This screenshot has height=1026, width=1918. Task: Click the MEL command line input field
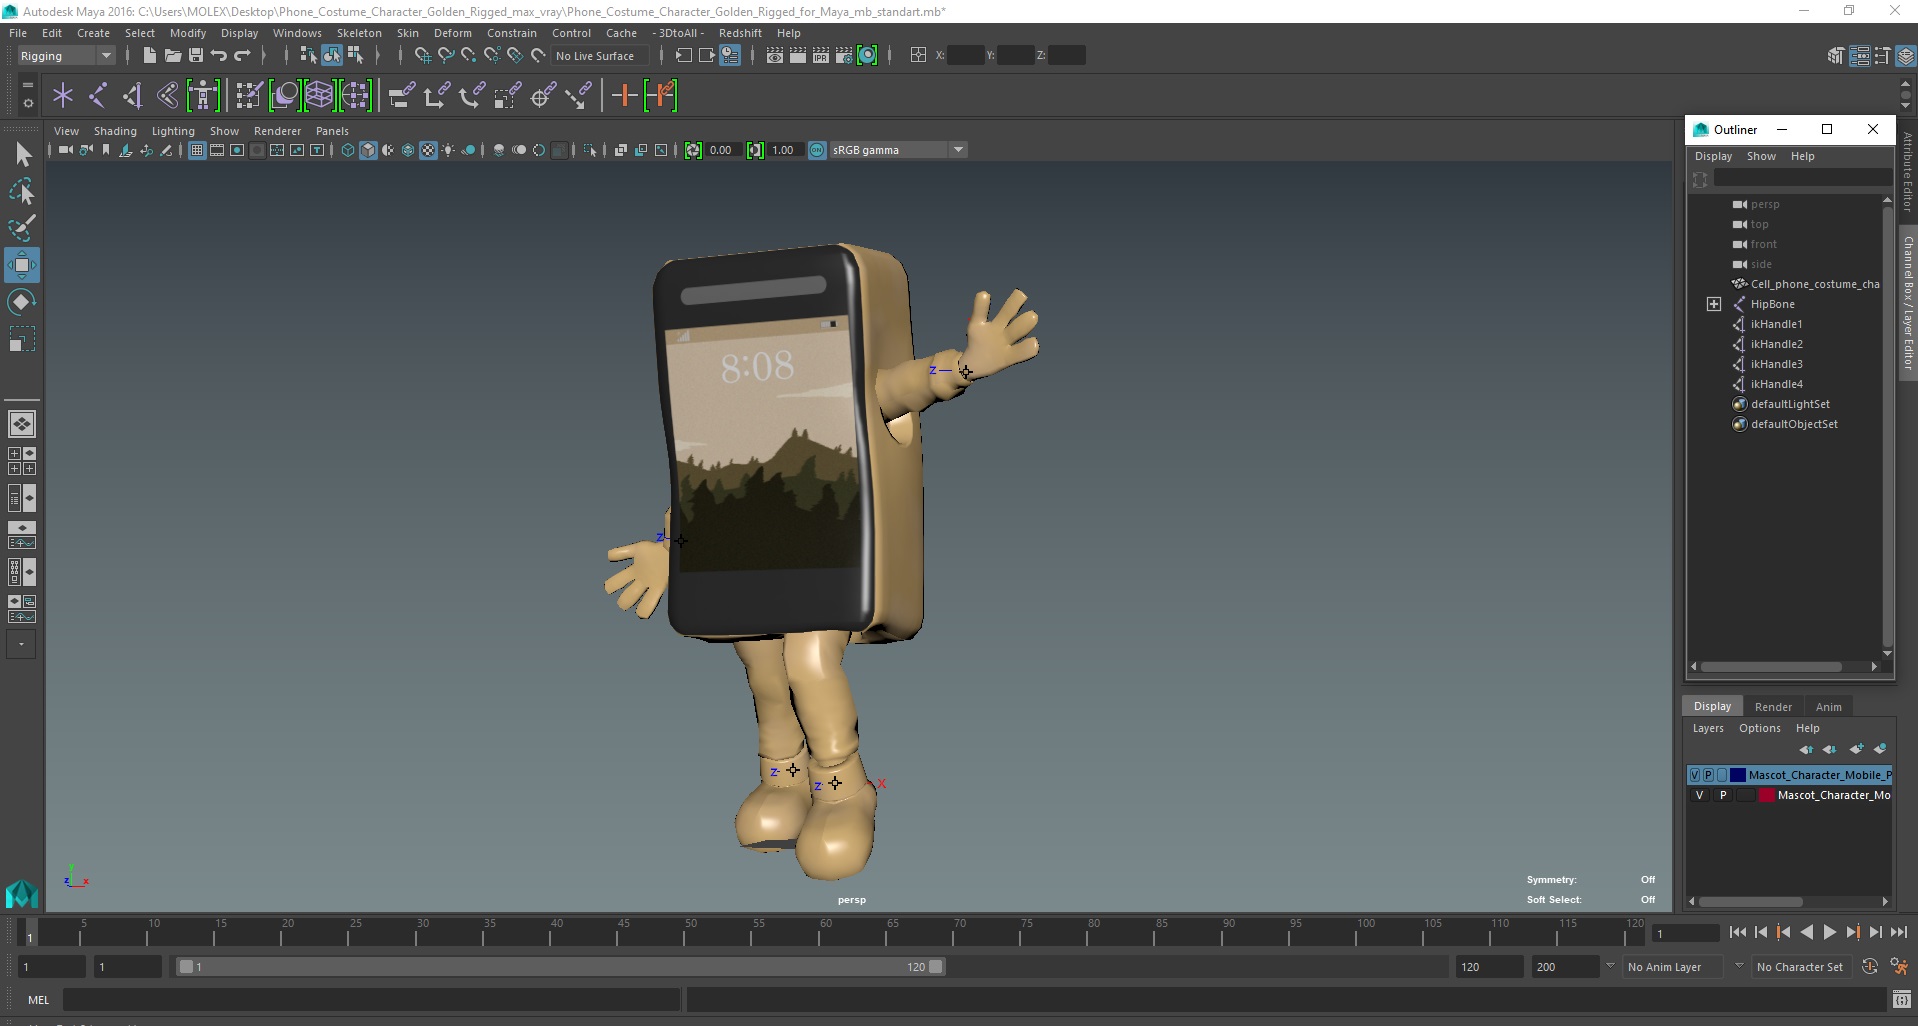372,1000
